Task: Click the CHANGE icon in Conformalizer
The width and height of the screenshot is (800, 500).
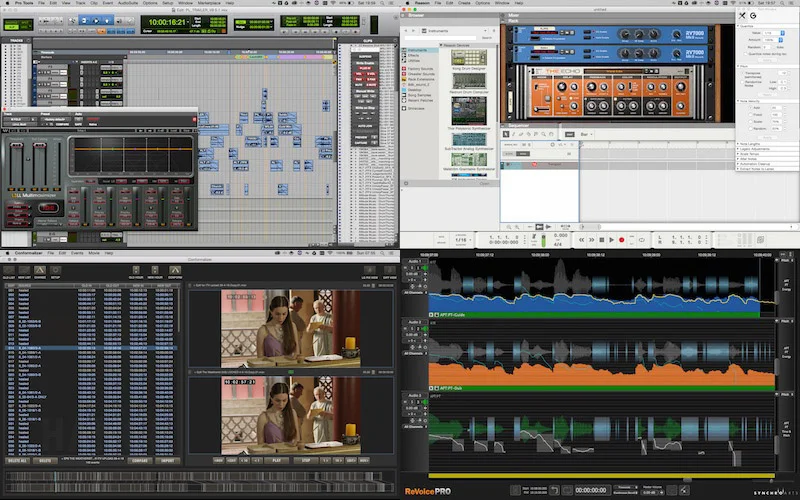Action: (40, 270)
